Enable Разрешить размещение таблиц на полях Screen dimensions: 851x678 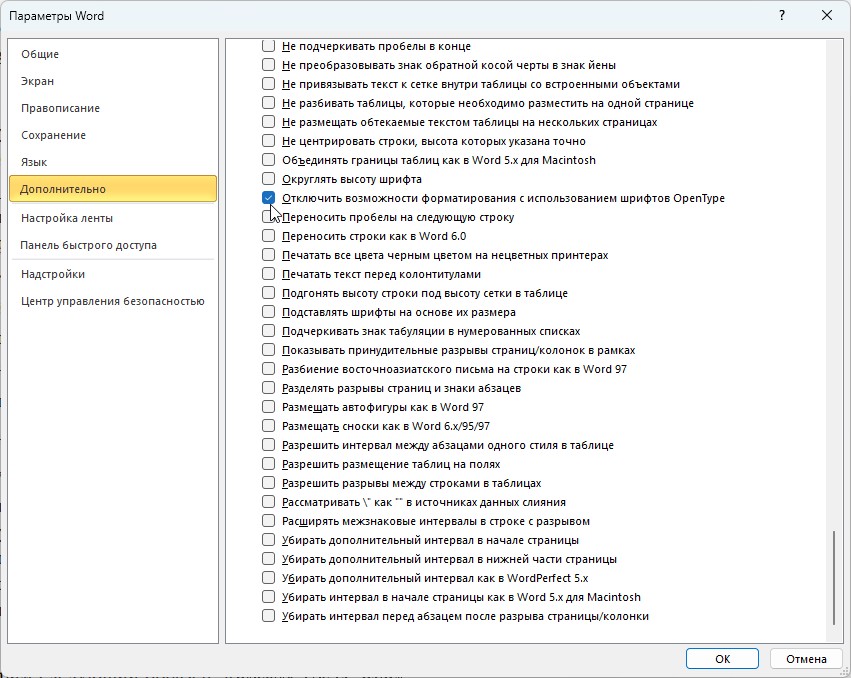(268, 464)
